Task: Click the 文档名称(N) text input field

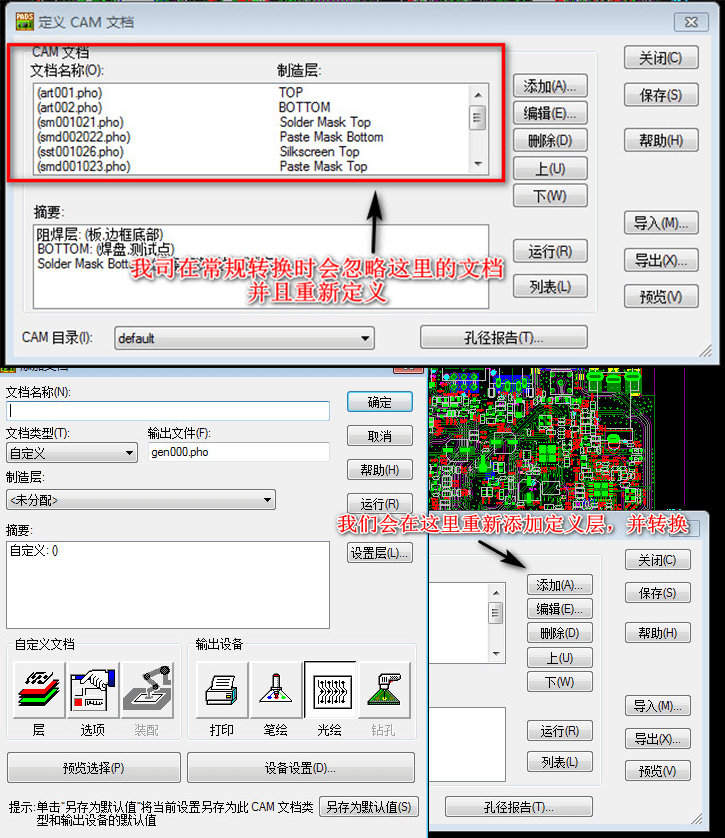Action: [168, 410]
